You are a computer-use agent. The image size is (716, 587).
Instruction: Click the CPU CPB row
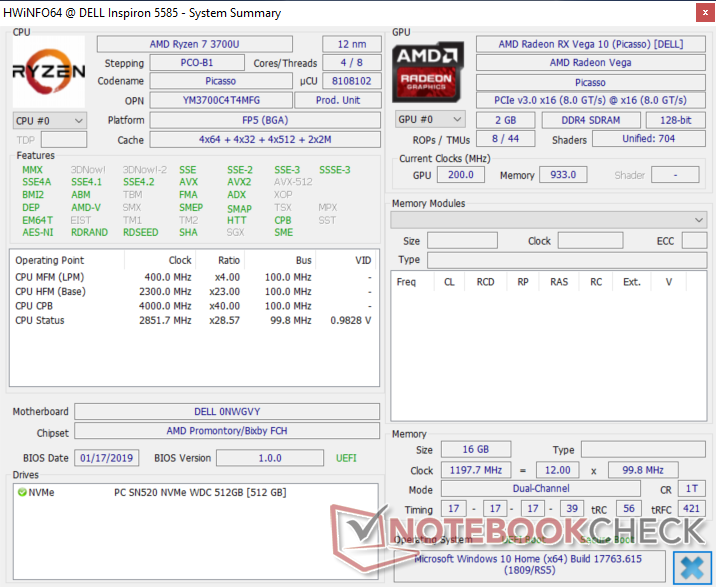194,306
